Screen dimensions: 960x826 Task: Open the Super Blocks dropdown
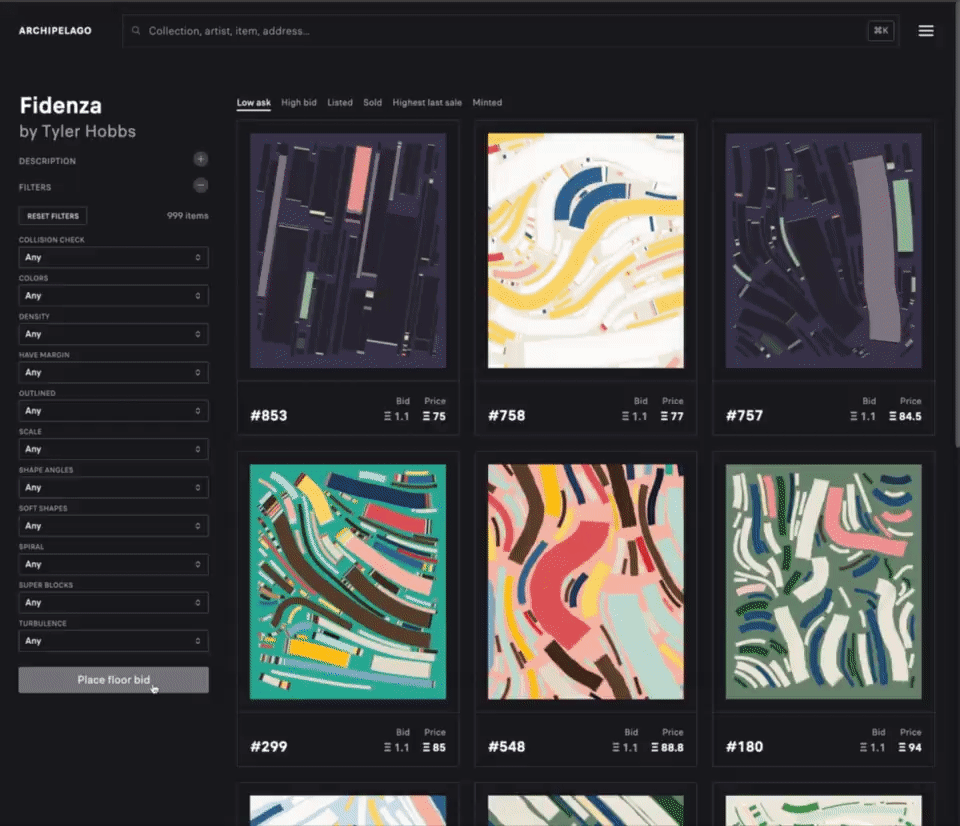pos(113,603)
